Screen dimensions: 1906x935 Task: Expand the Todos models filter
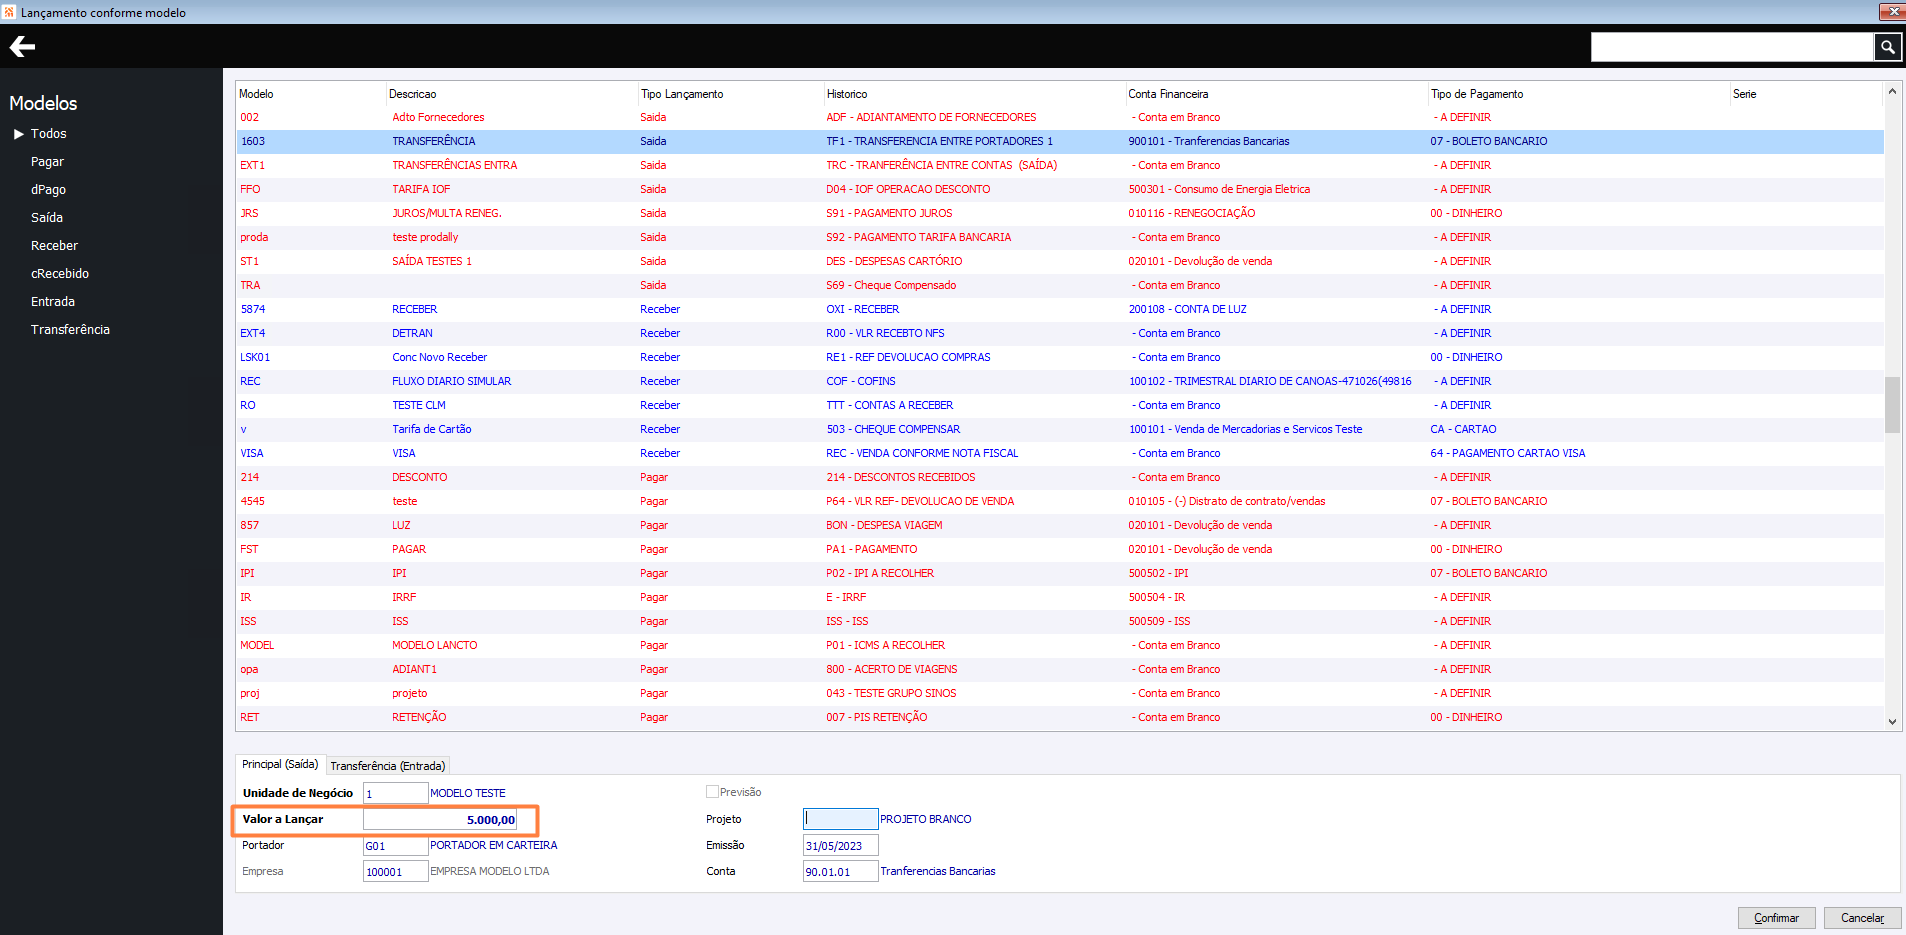tap(19, 134)
